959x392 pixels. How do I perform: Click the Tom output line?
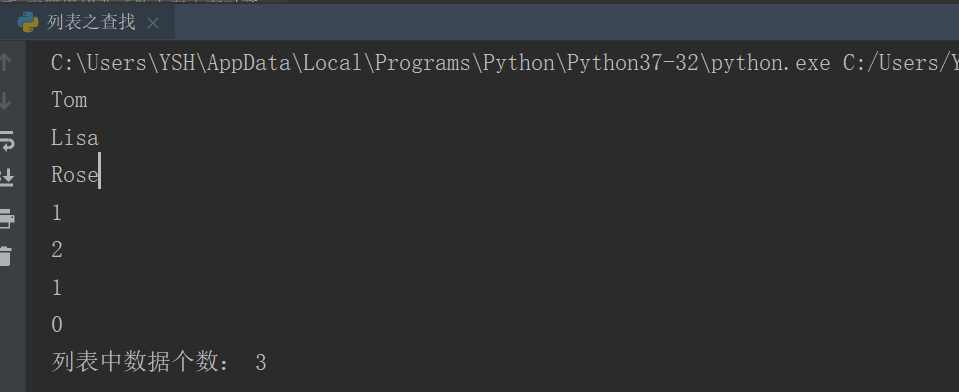click(69, 100)
